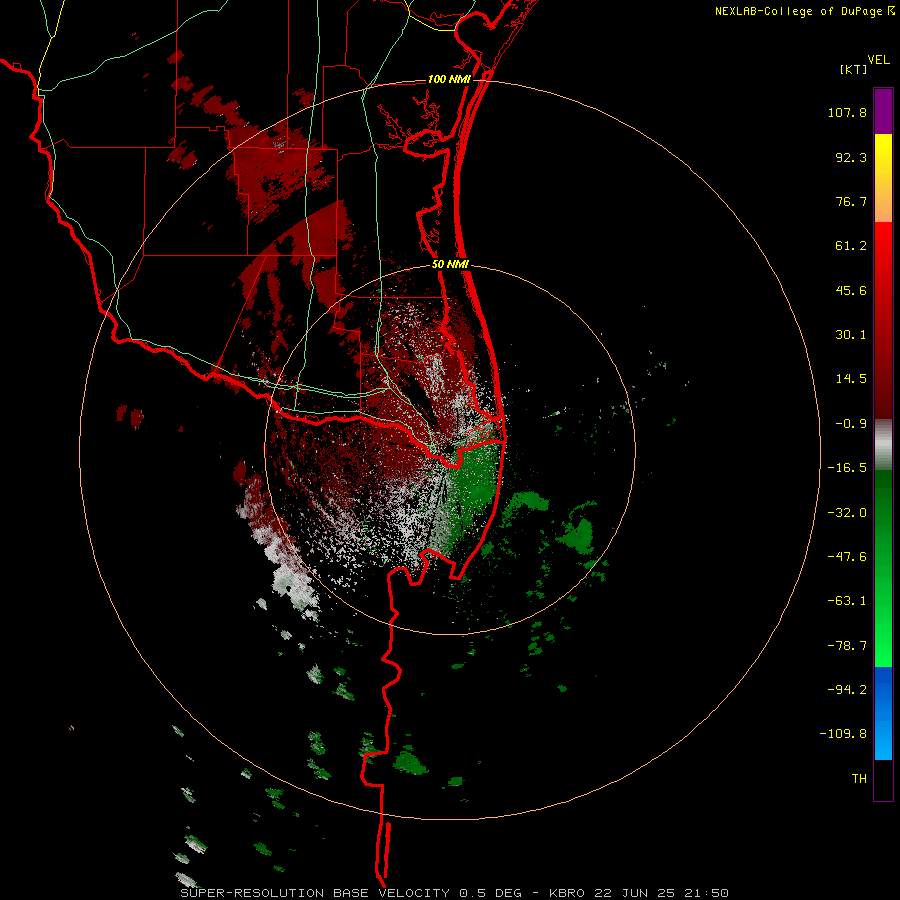Click the -32.0 legend value
The height and width of the screenshot is (900, 900).
(847, 513)
